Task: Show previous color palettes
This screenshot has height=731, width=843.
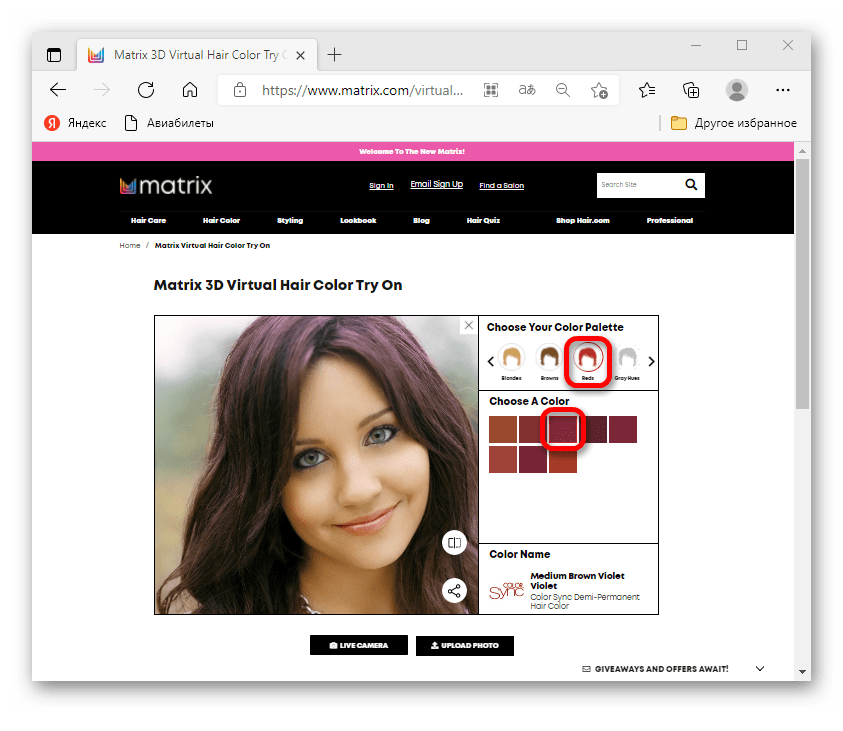Action: point(490,361)
